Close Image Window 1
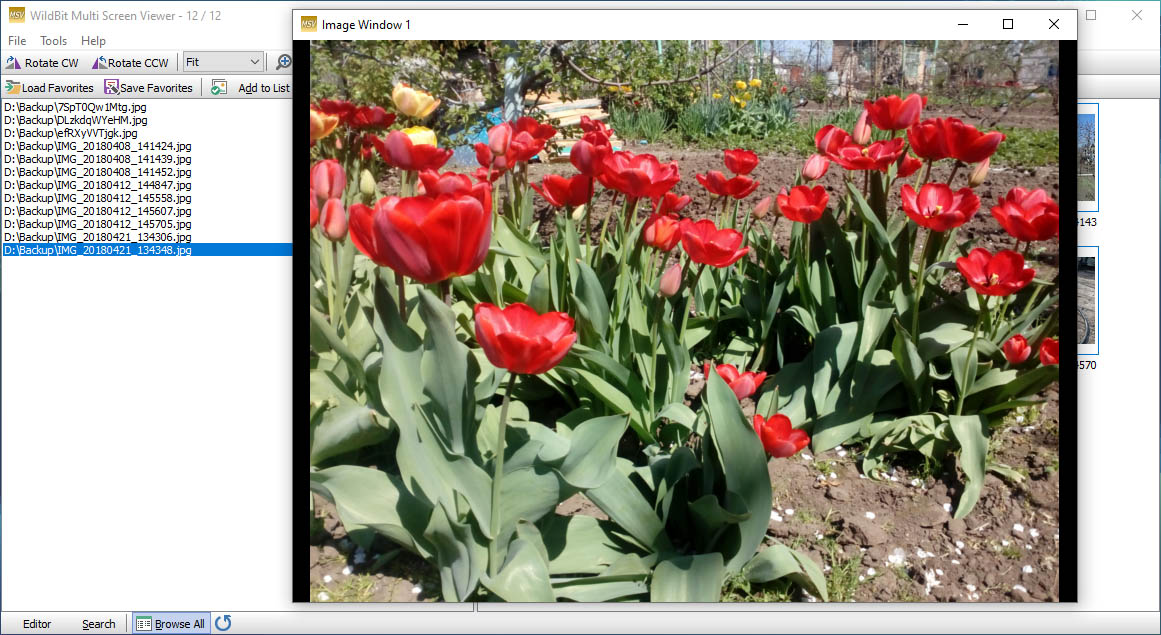 (x=1054, y=24)
